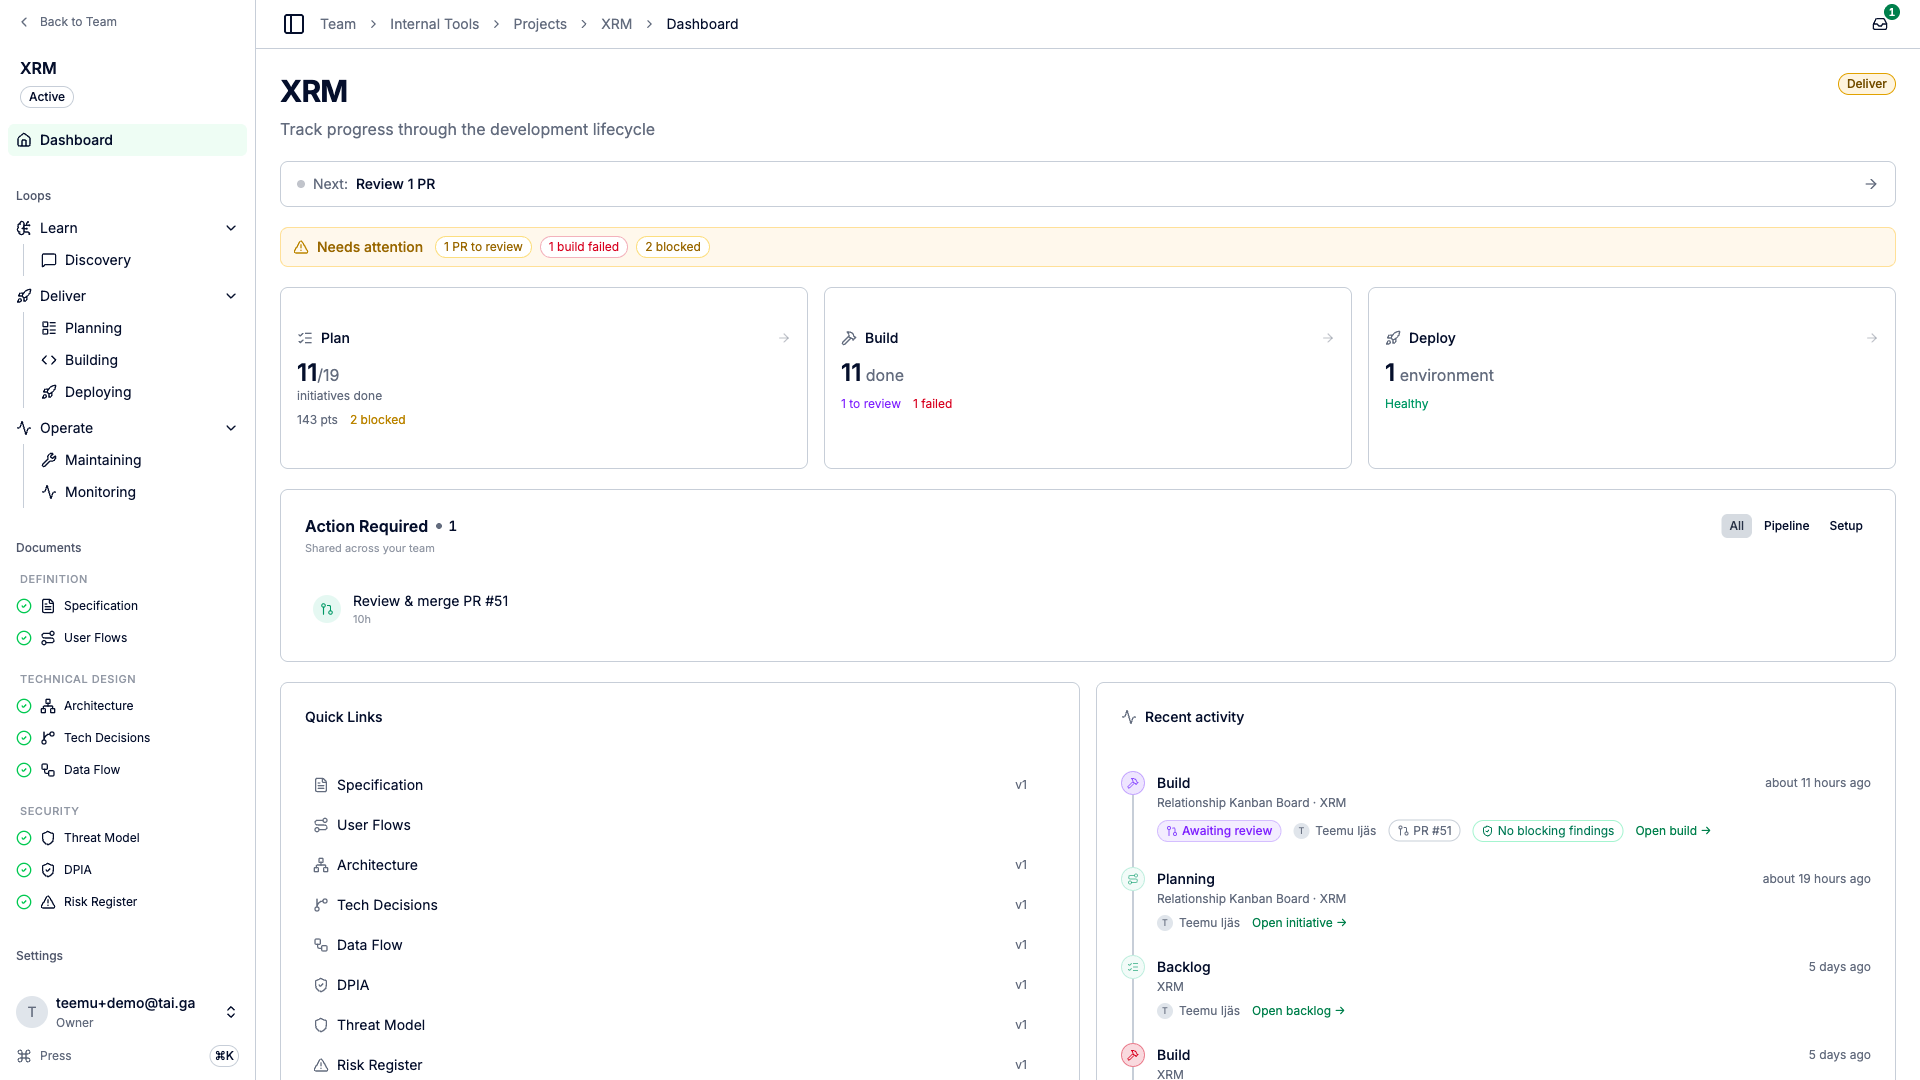Click the User Flows icon in sidebar

click(x=48, y=638)
